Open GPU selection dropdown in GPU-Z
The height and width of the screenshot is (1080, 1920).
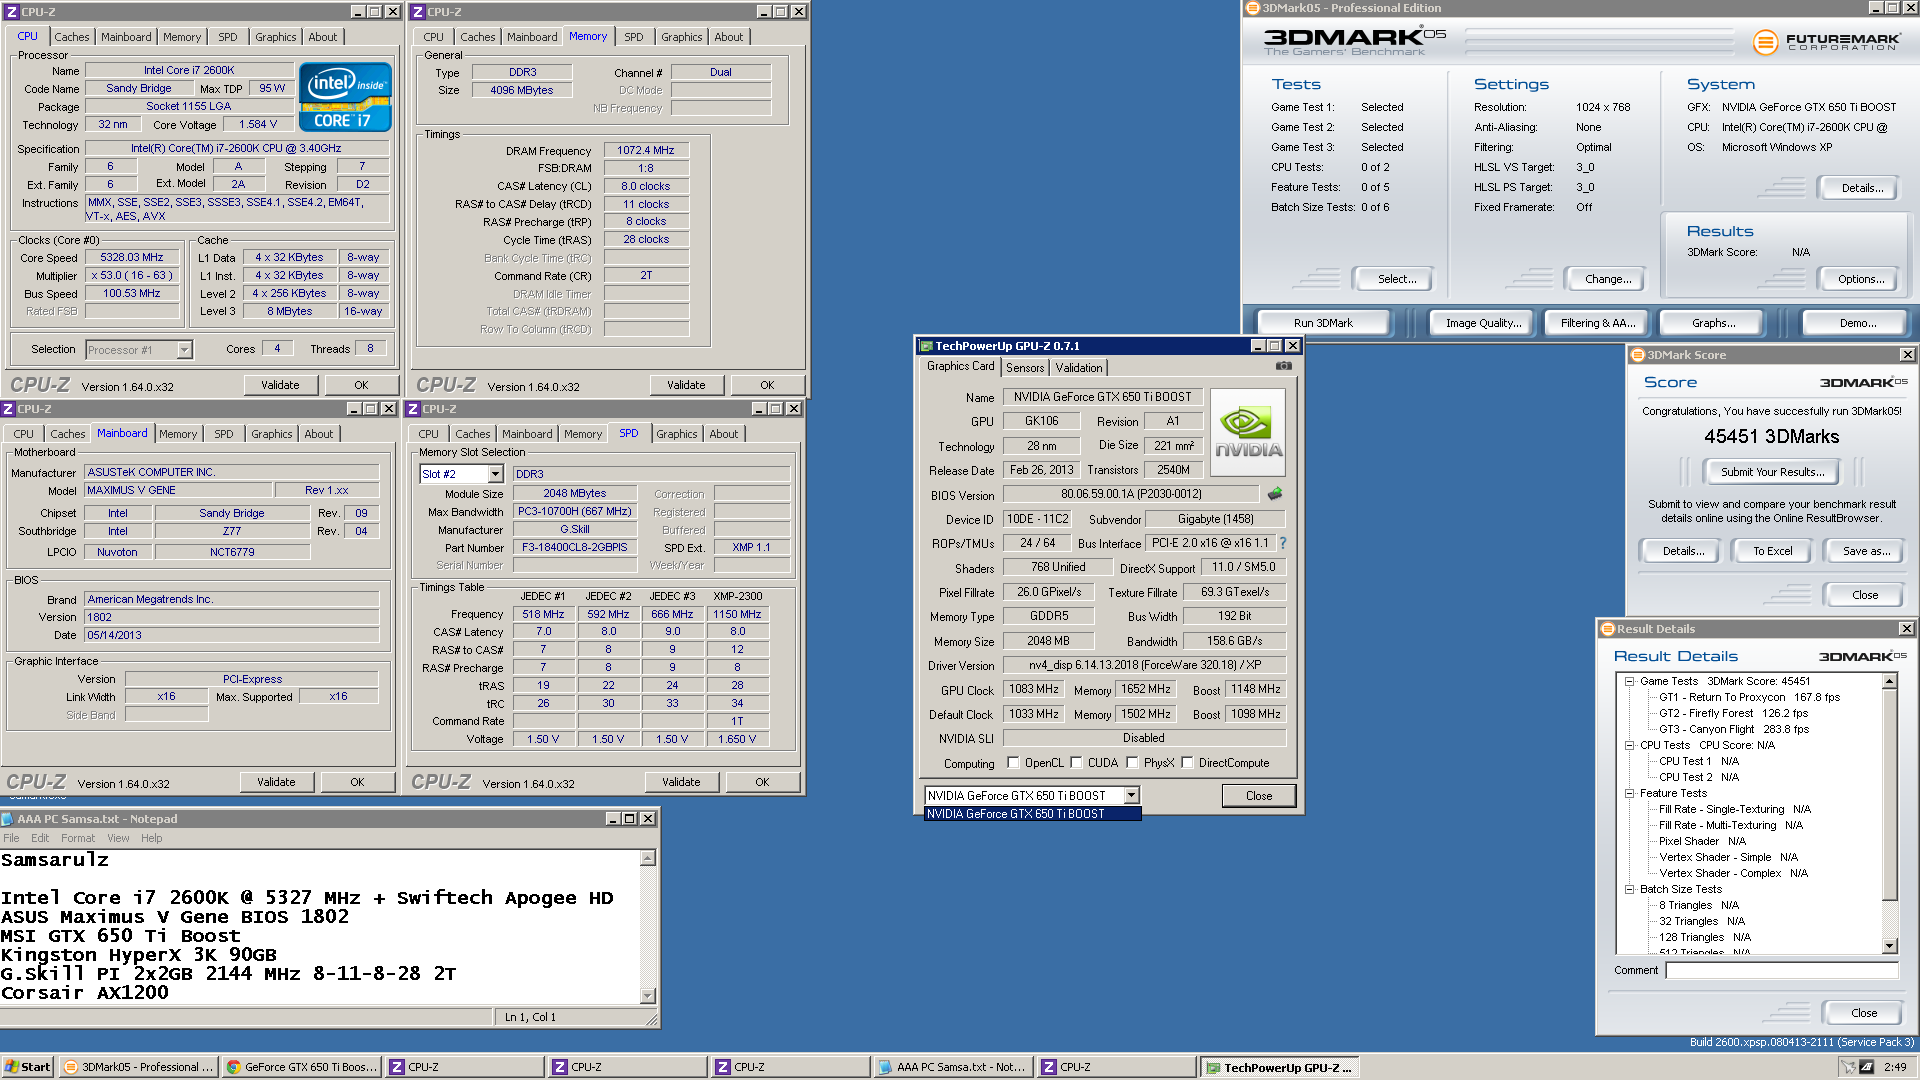click(x=1131, y=796)
